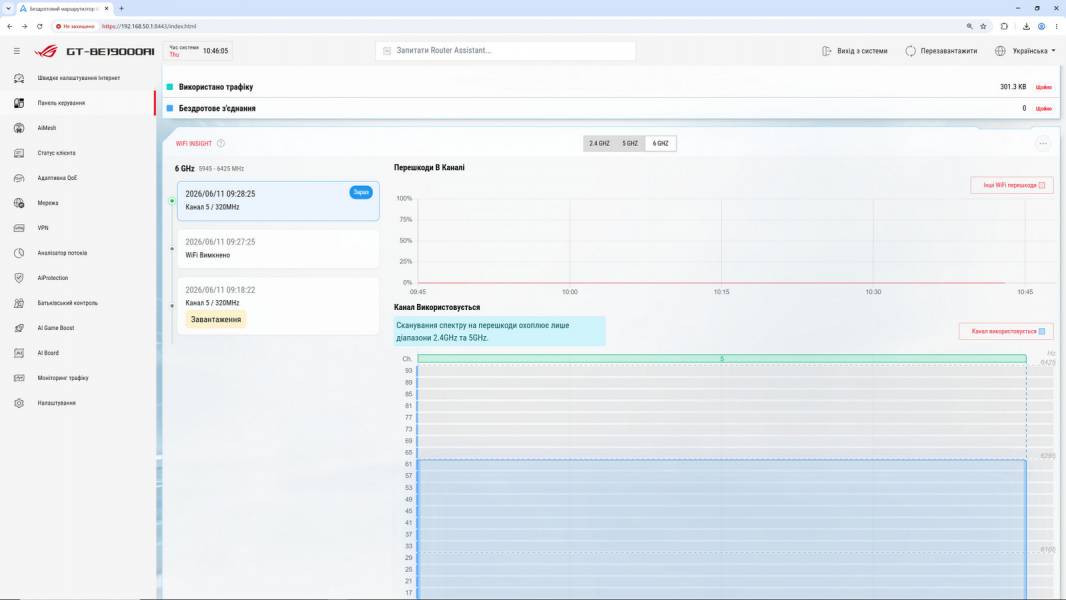Open AiMesh sidebar icon
The image size is (1066, 600).
(19, 128)
